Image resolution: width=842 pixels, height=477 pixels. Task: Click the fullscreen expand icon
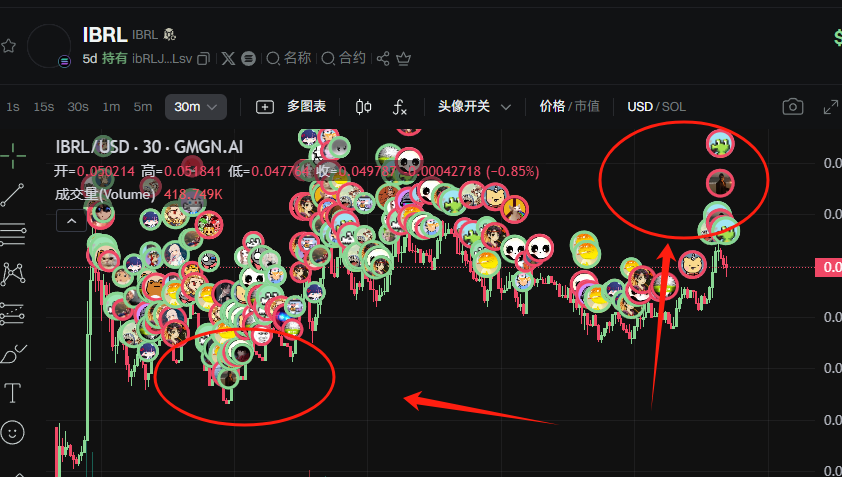pyautogui.click(x=831, y=107)
